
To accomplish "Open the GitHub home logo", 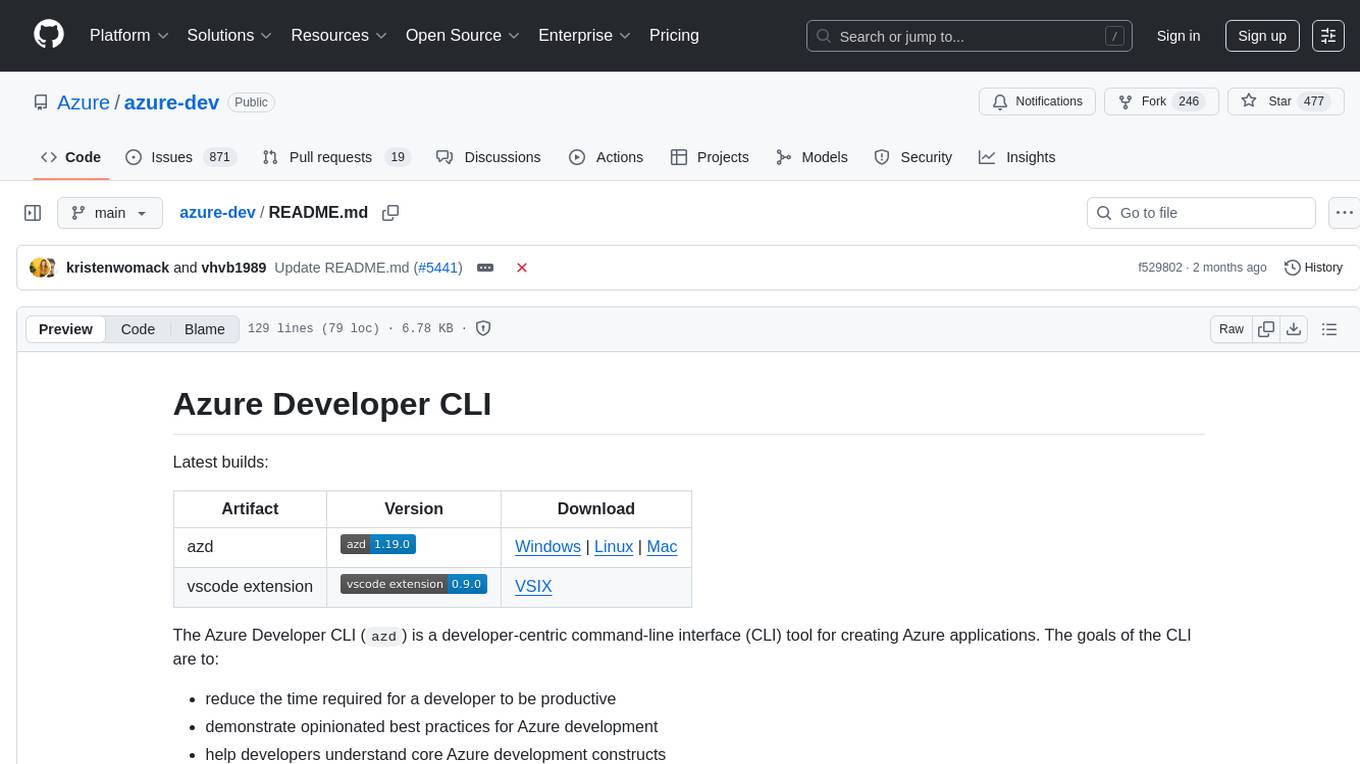I will (49, 35).
